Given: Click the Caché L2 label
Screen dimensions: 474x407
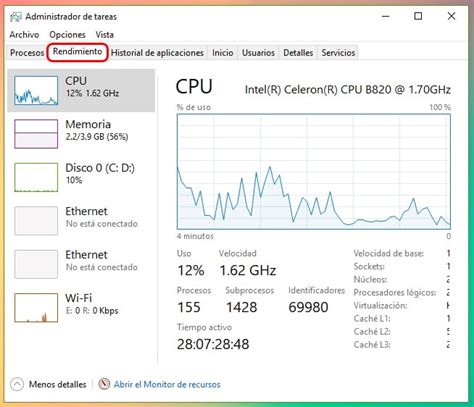Looking at the screenshot, I should click(x=372, y=332).
